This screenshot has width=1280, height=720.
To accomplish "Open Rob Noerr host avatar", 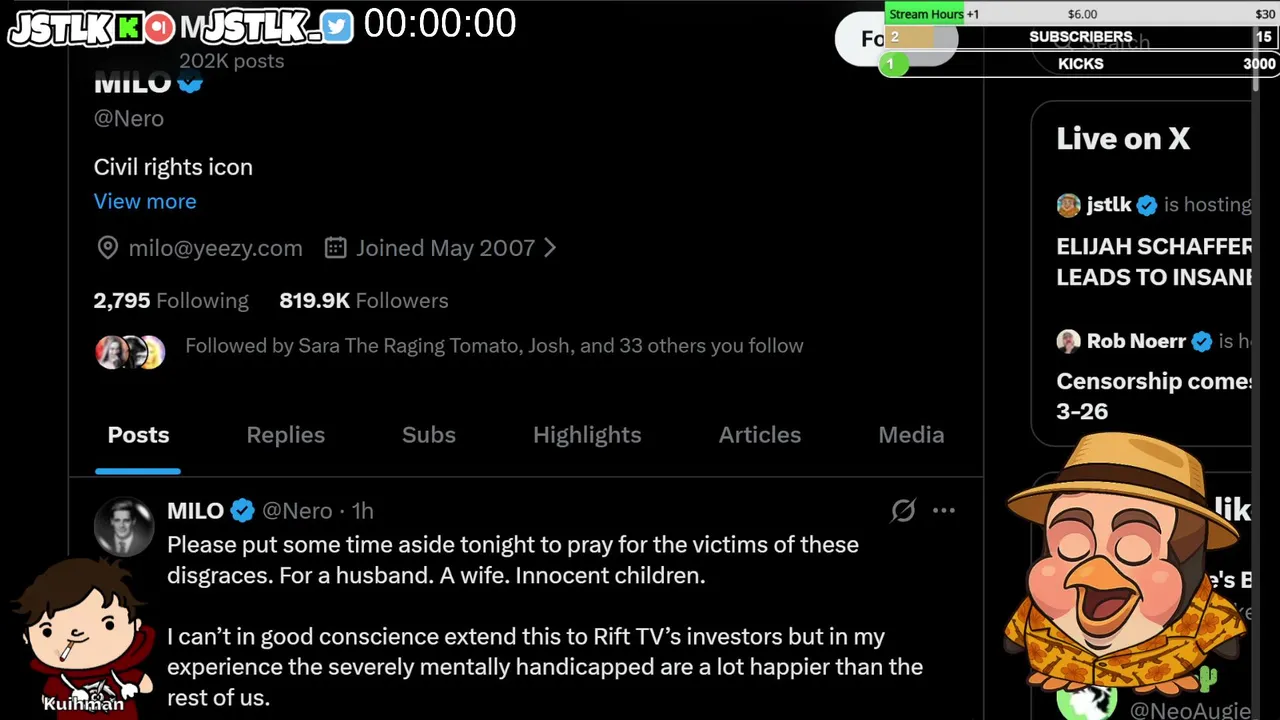I will tap(1068, 341).
